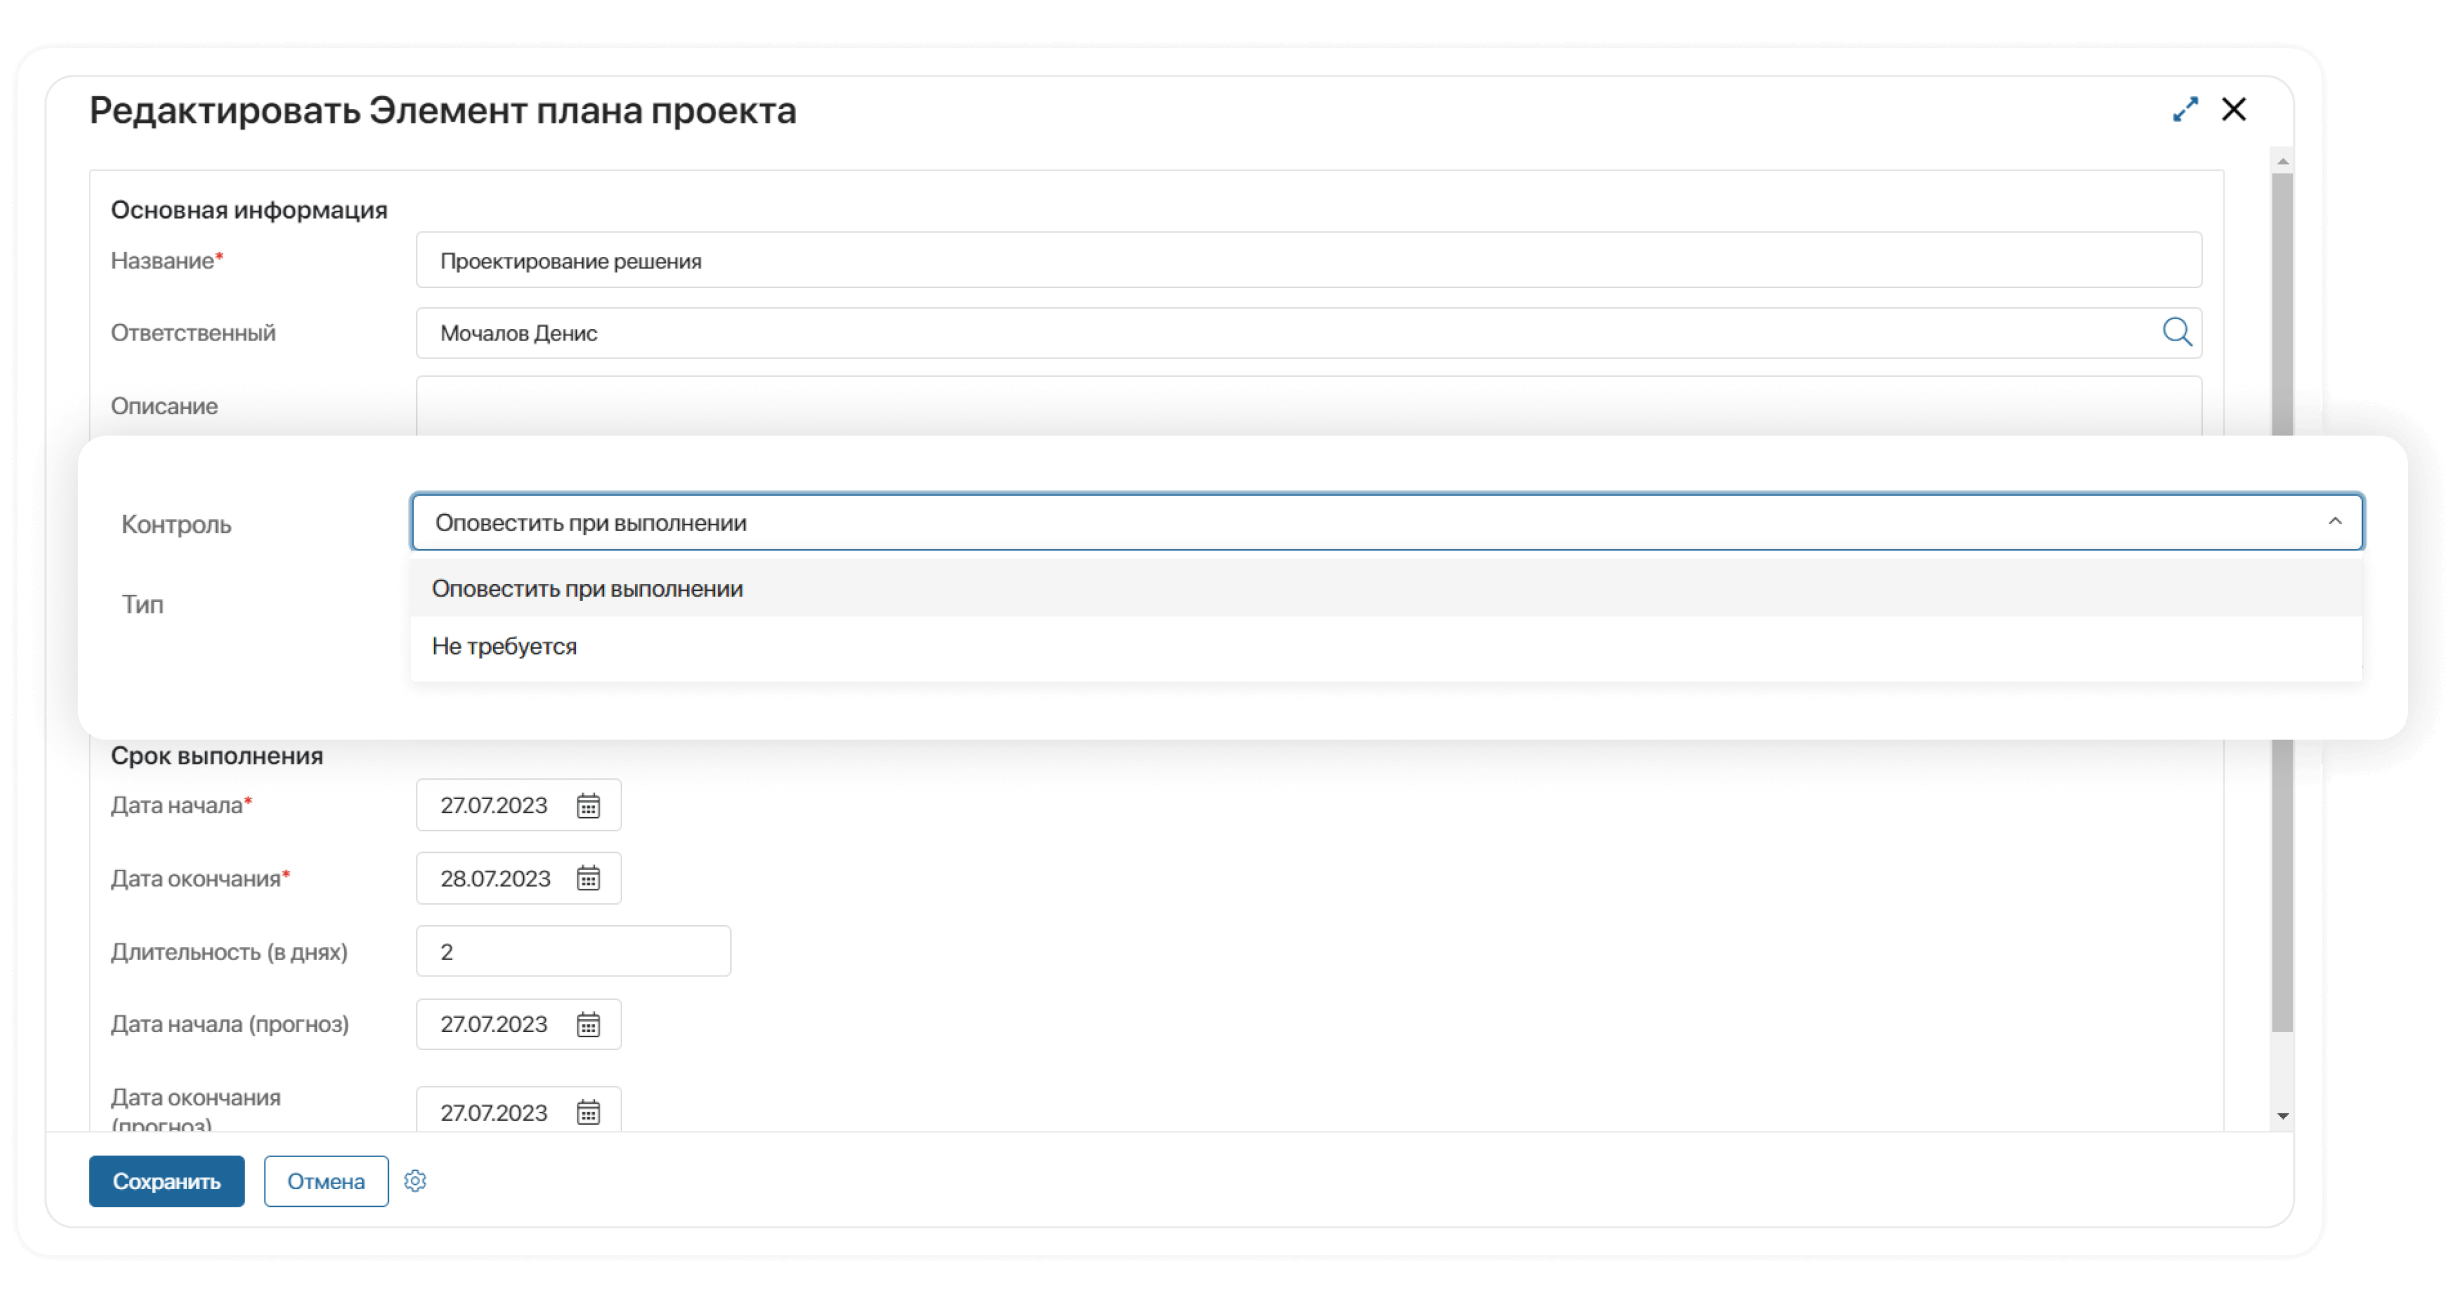The height and width of the screenshot is (1310, 2456).
Task: Click the Длительность (в днях) field
Action: 573,951
